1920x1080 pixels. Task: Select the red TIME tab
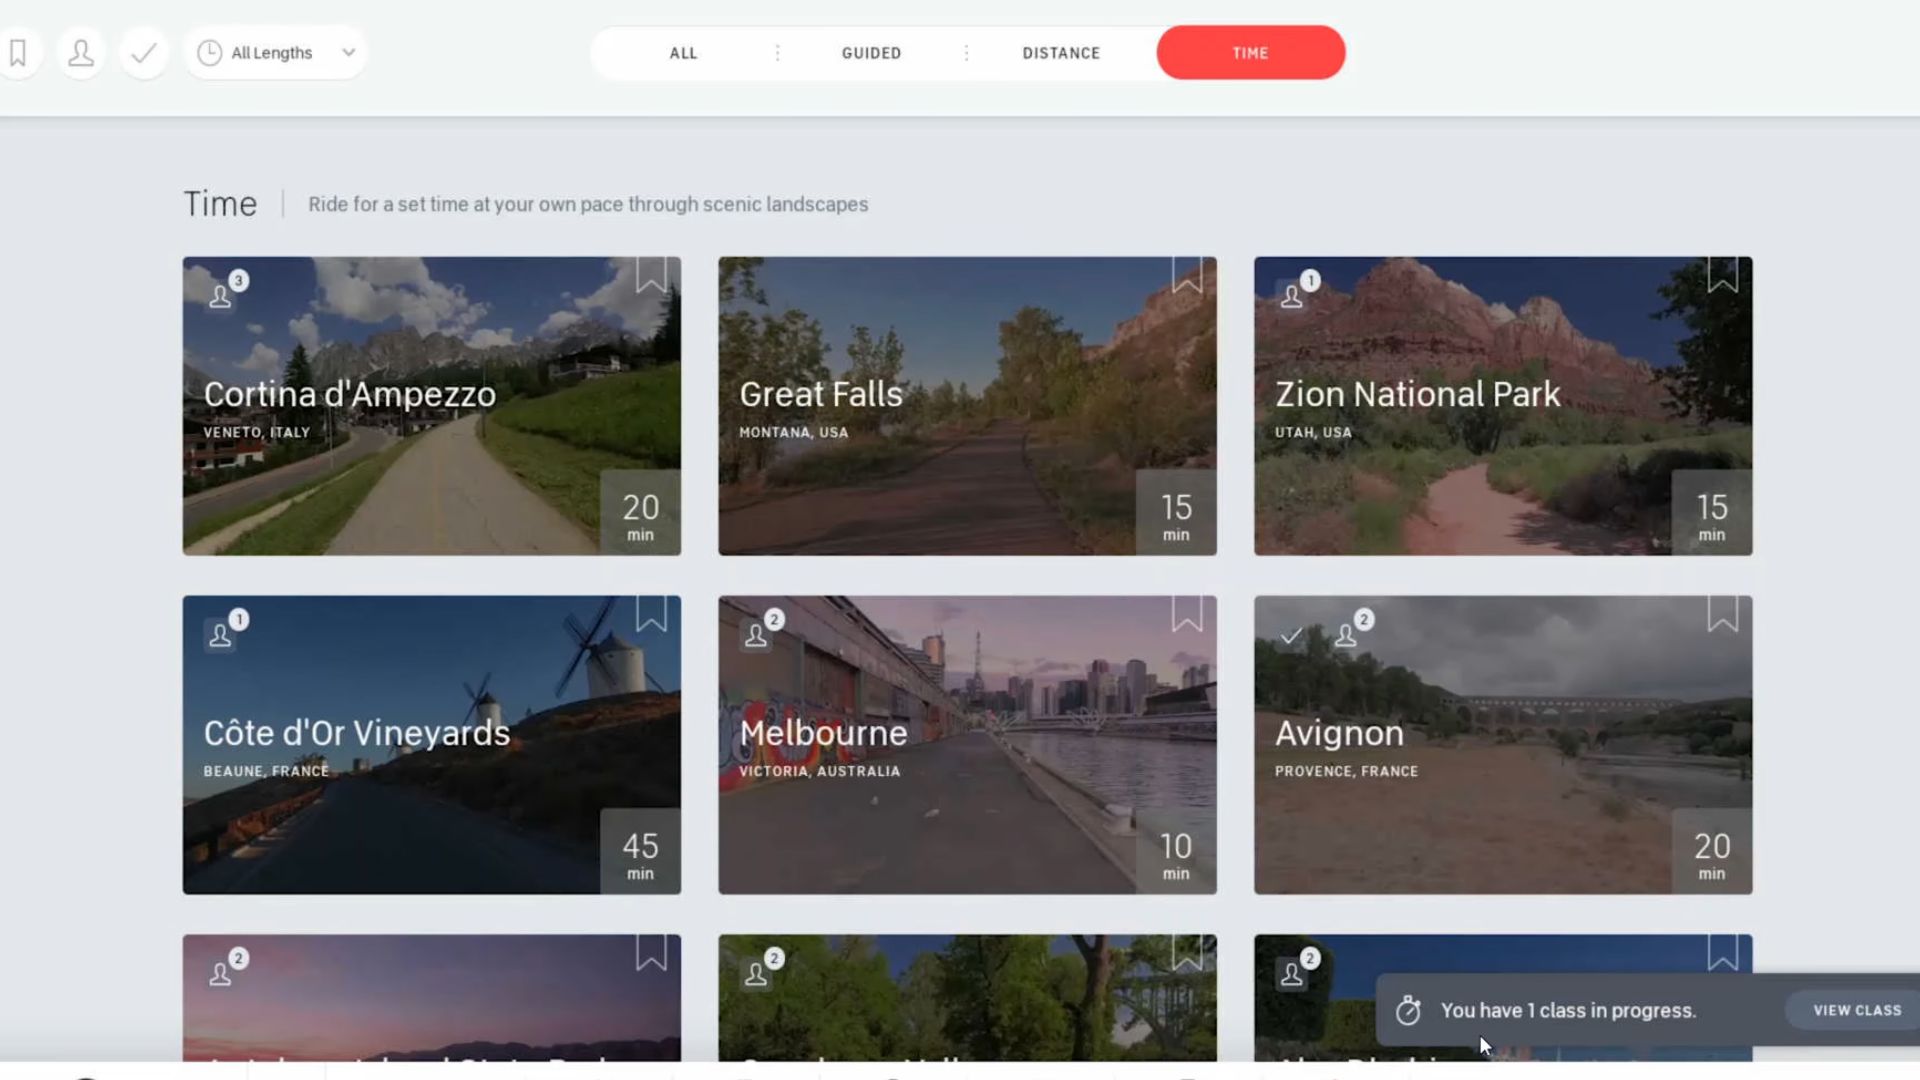1250,53
